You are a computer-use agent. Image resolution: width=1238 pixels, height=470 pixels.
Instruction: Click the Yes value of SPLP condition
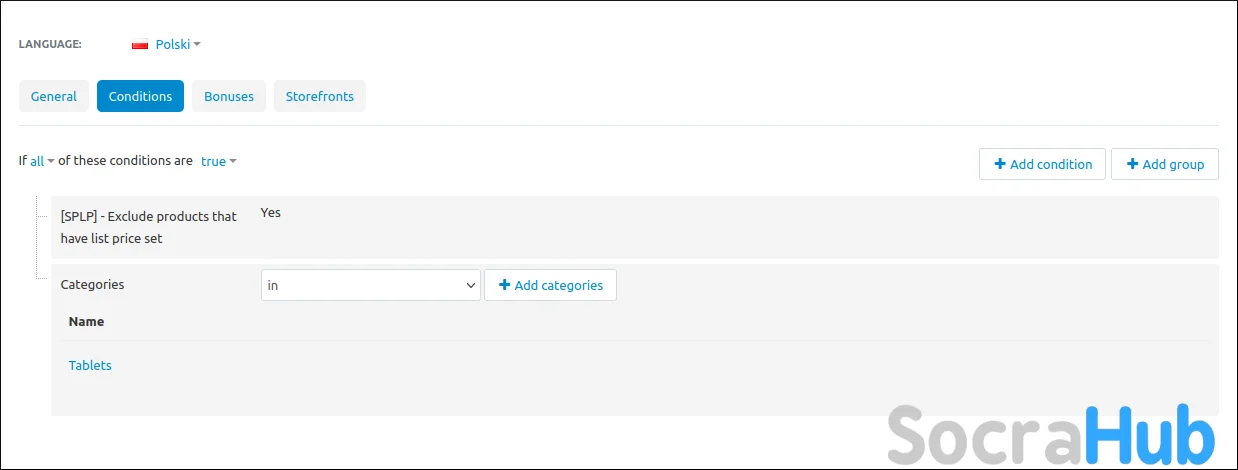pos(270,213)
